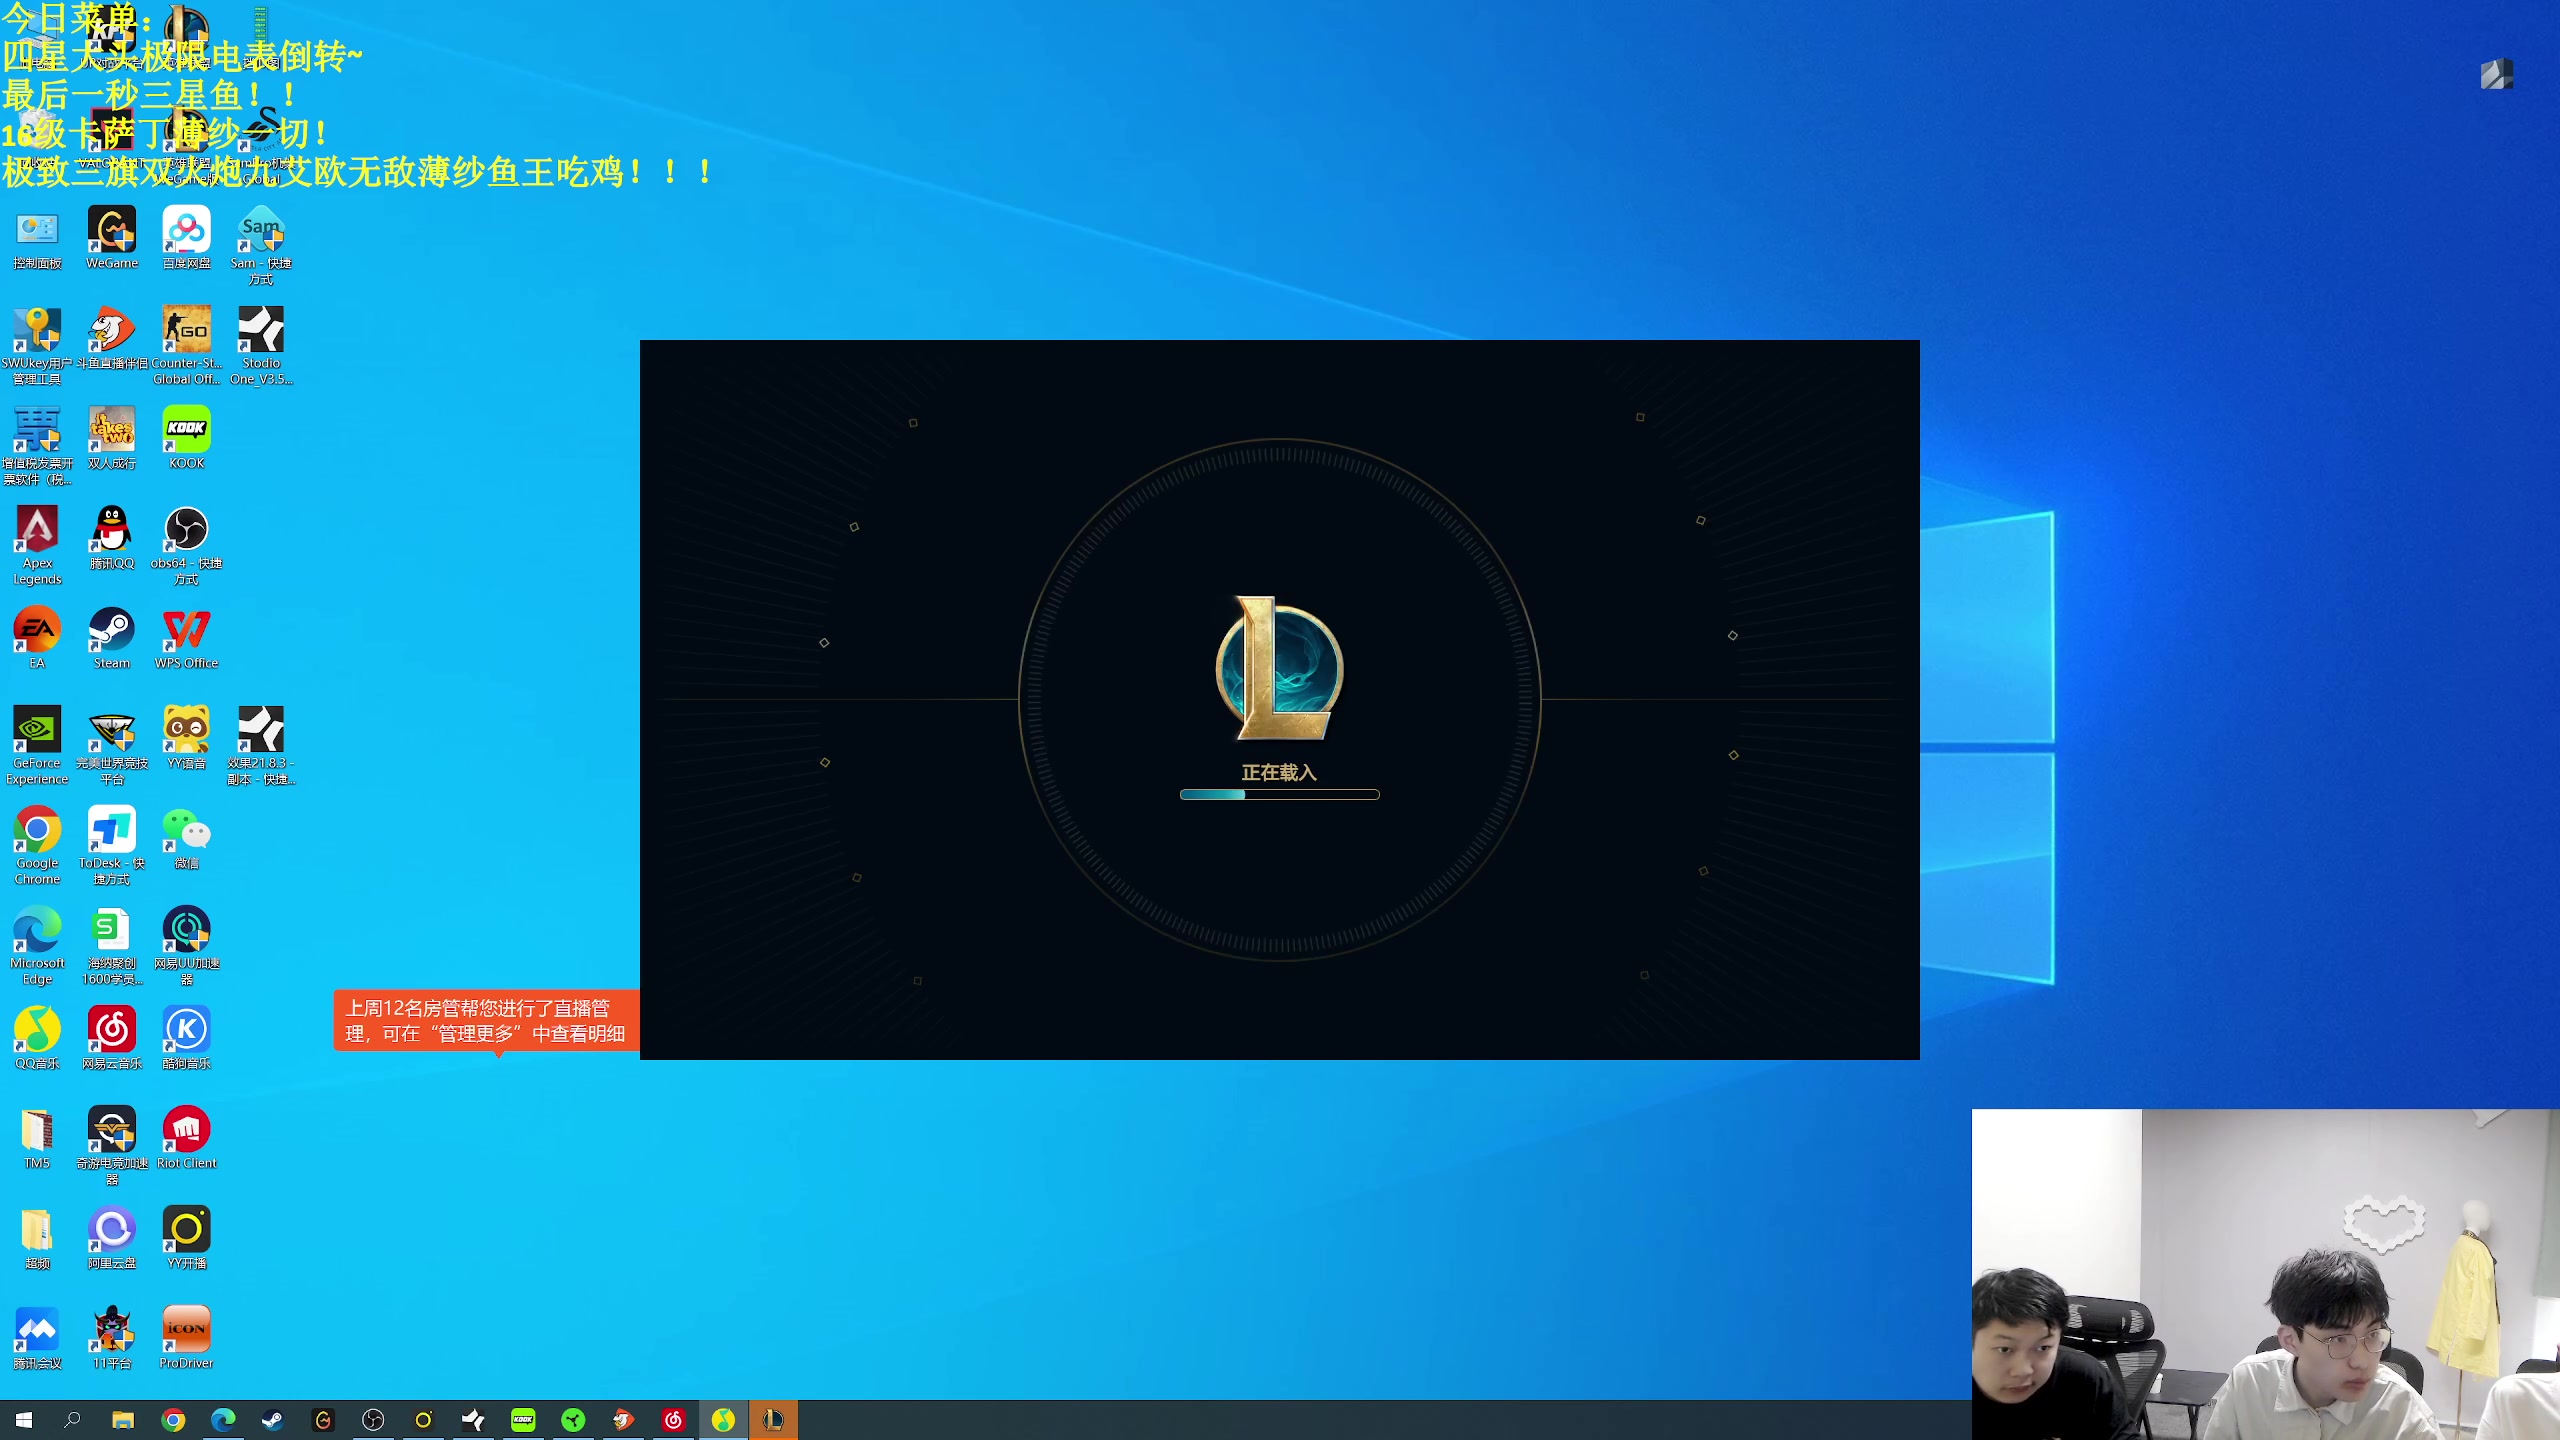Open QQ音乐 desktop shortcut
This screenshot has height=1440, width=2560.
coord(37,1038)
